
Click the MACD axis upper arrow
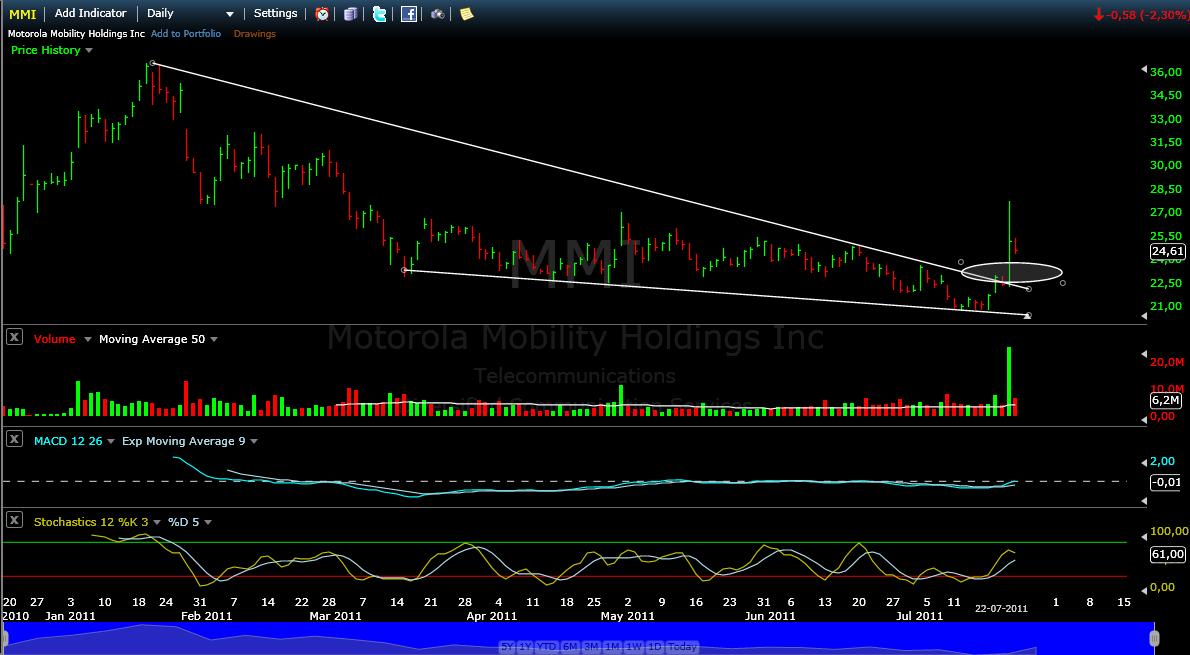(x=1145, y=461)
